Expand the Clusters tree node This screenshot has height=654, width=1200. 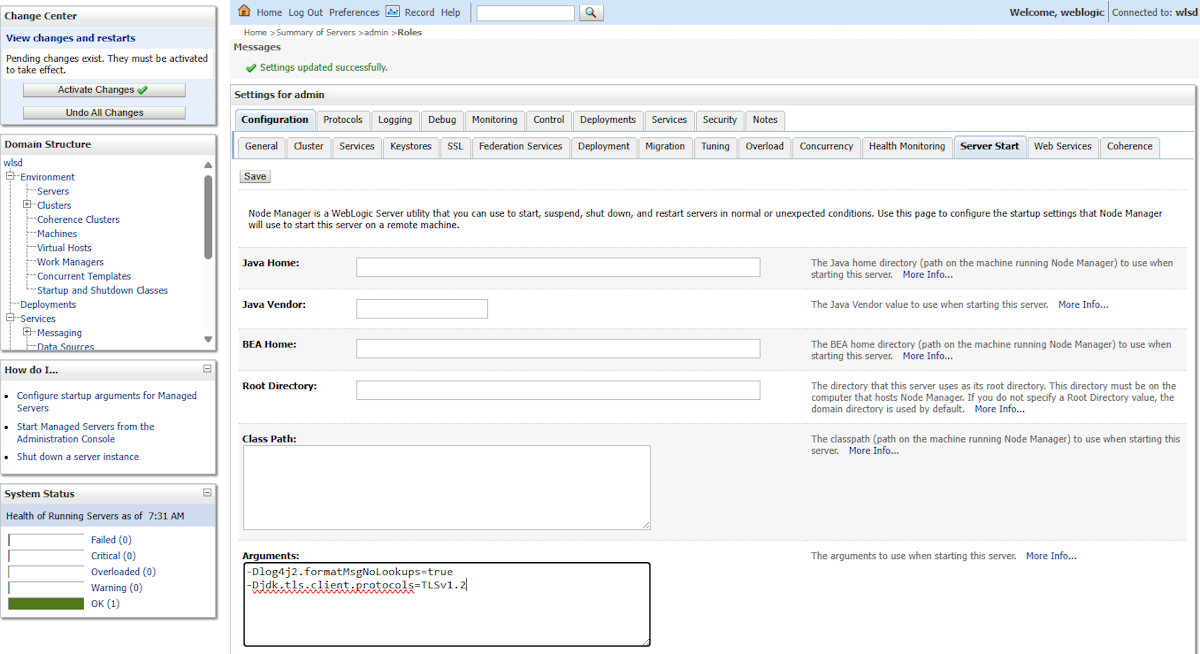(26, 204)
